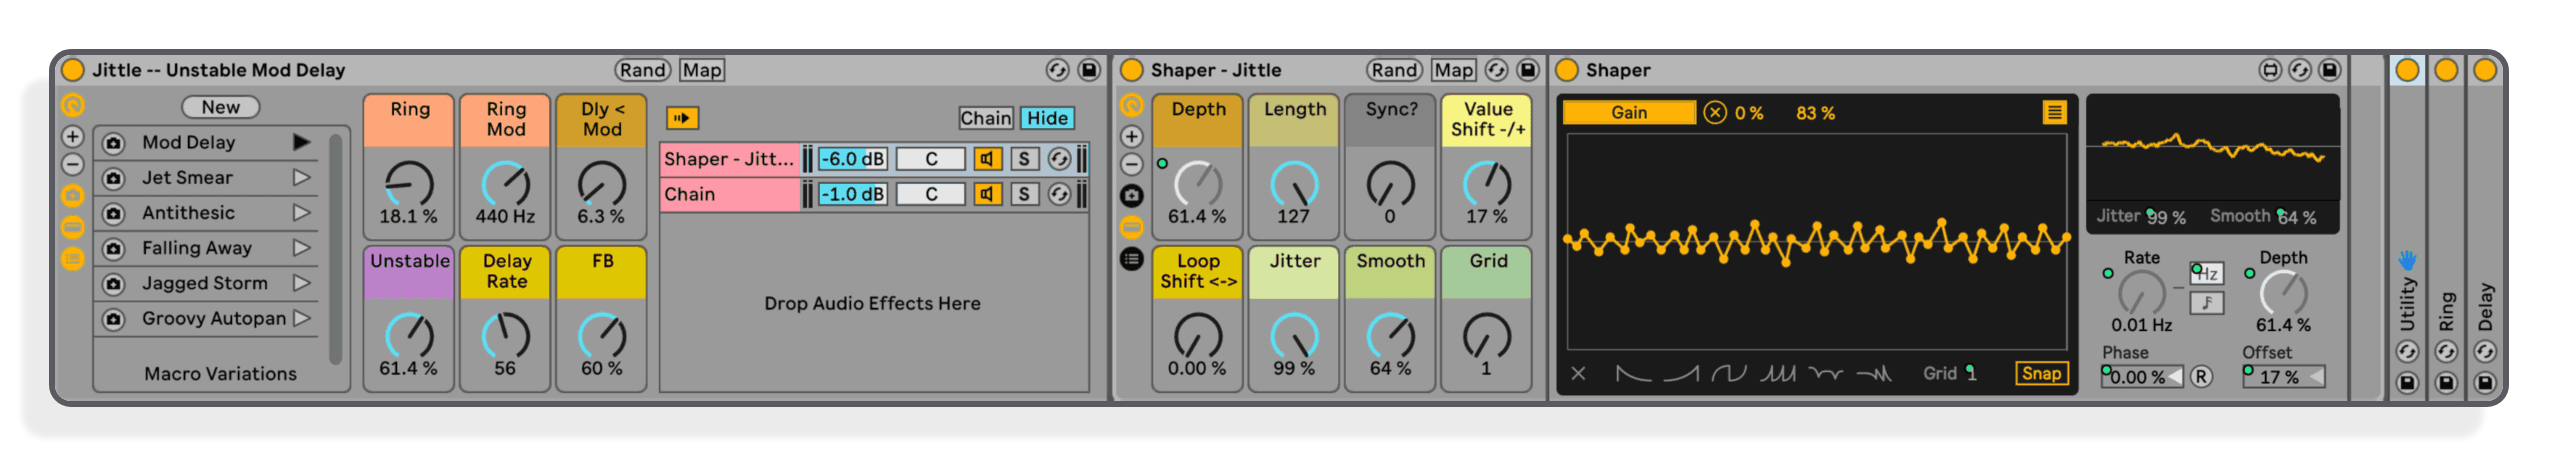Screen dimensions: 2558x456
Task: Switch Shaper rate mode to Hz
Action: tap(2207, 273)
